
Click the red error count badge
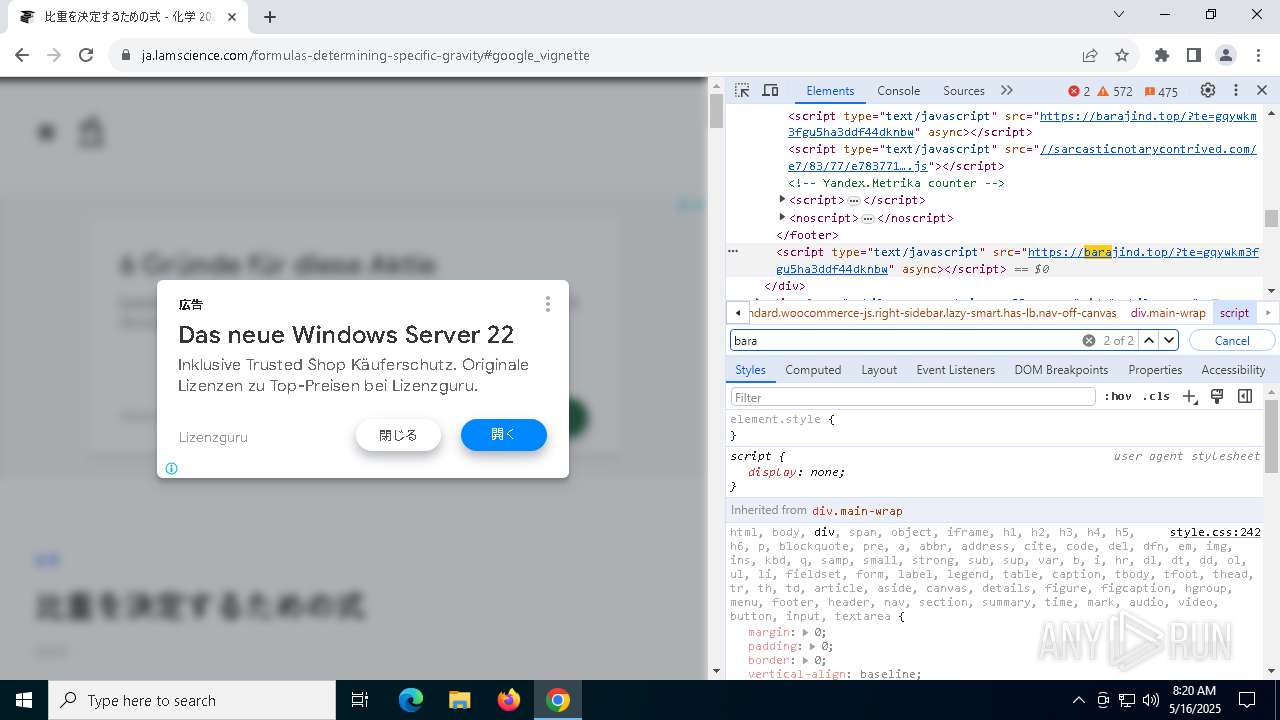coord(1079,91)
